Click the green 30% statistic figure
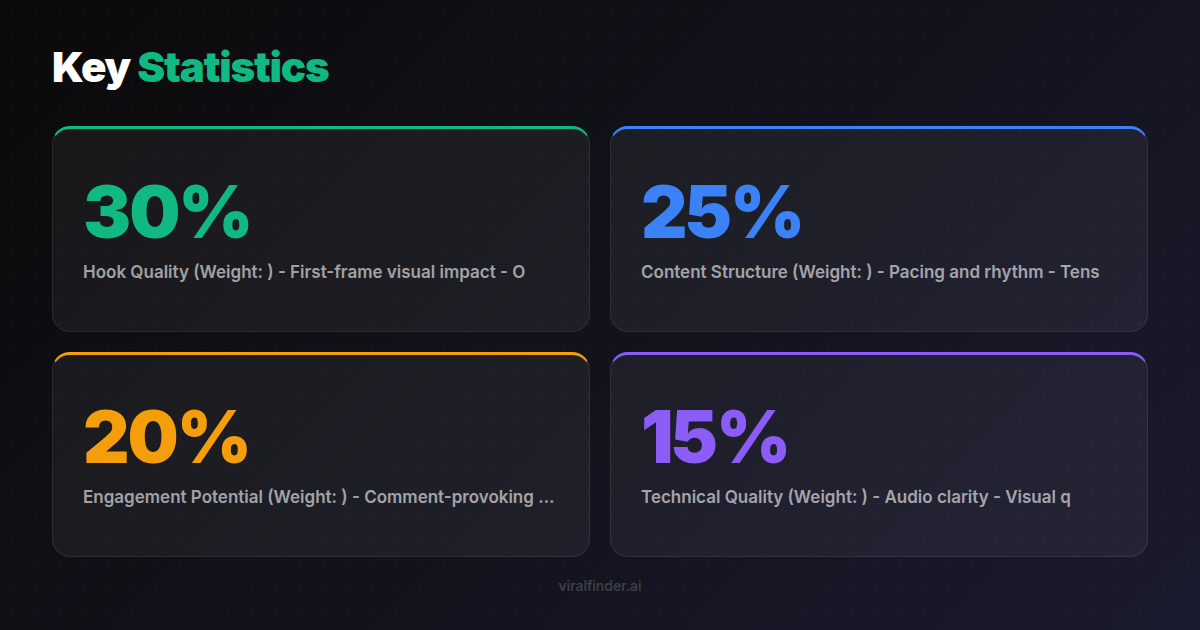The image size is (1200, 630). click(166, 212)
